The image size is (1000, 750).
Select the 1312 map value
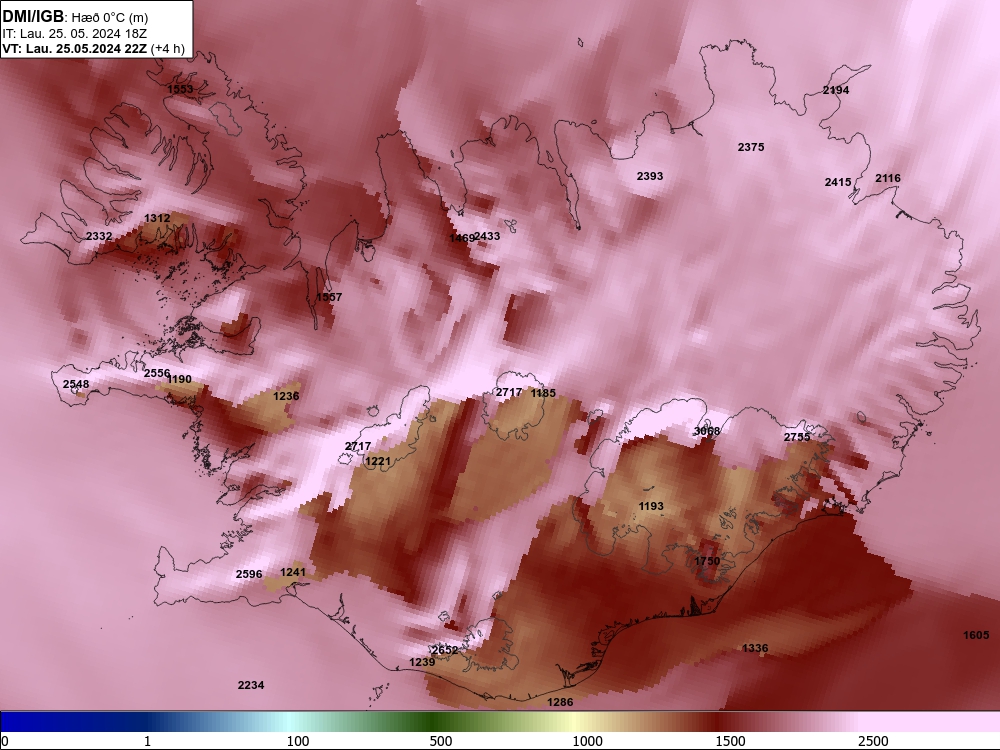tap(157, 218)
